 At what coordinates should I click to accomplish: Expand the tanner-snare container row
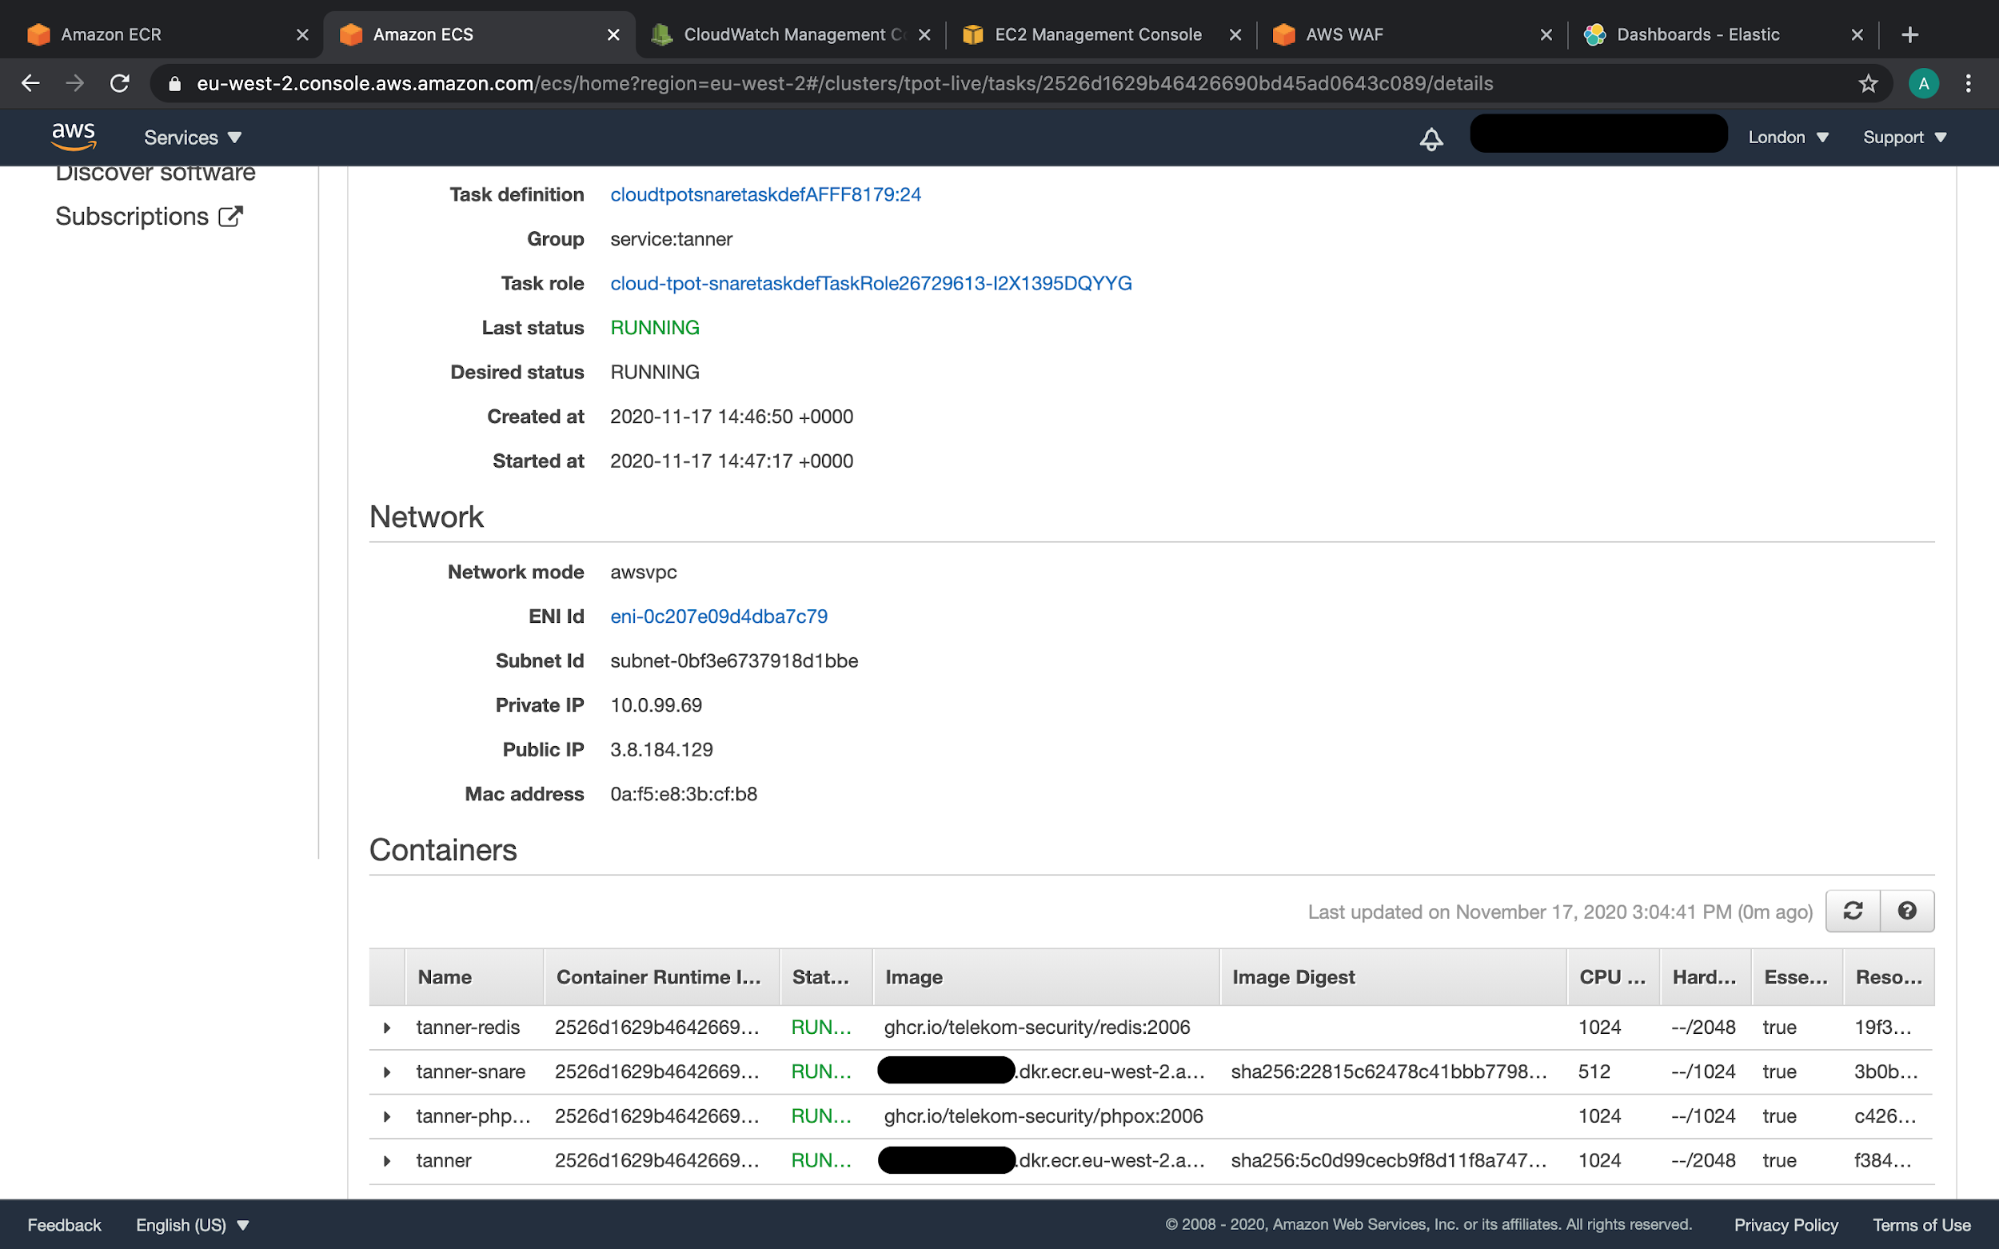[x=387, y=1072]
